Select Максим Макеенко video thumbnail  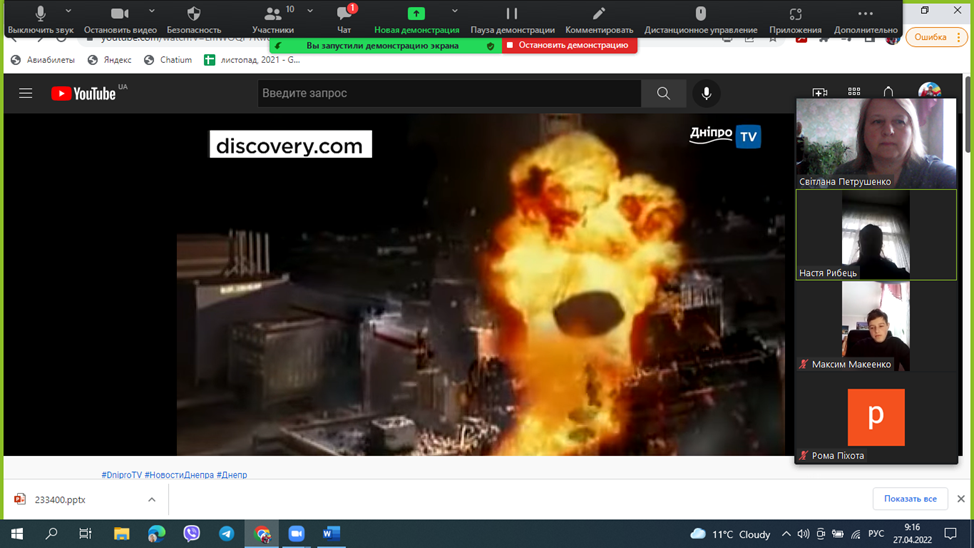click(x=876, y=326)
